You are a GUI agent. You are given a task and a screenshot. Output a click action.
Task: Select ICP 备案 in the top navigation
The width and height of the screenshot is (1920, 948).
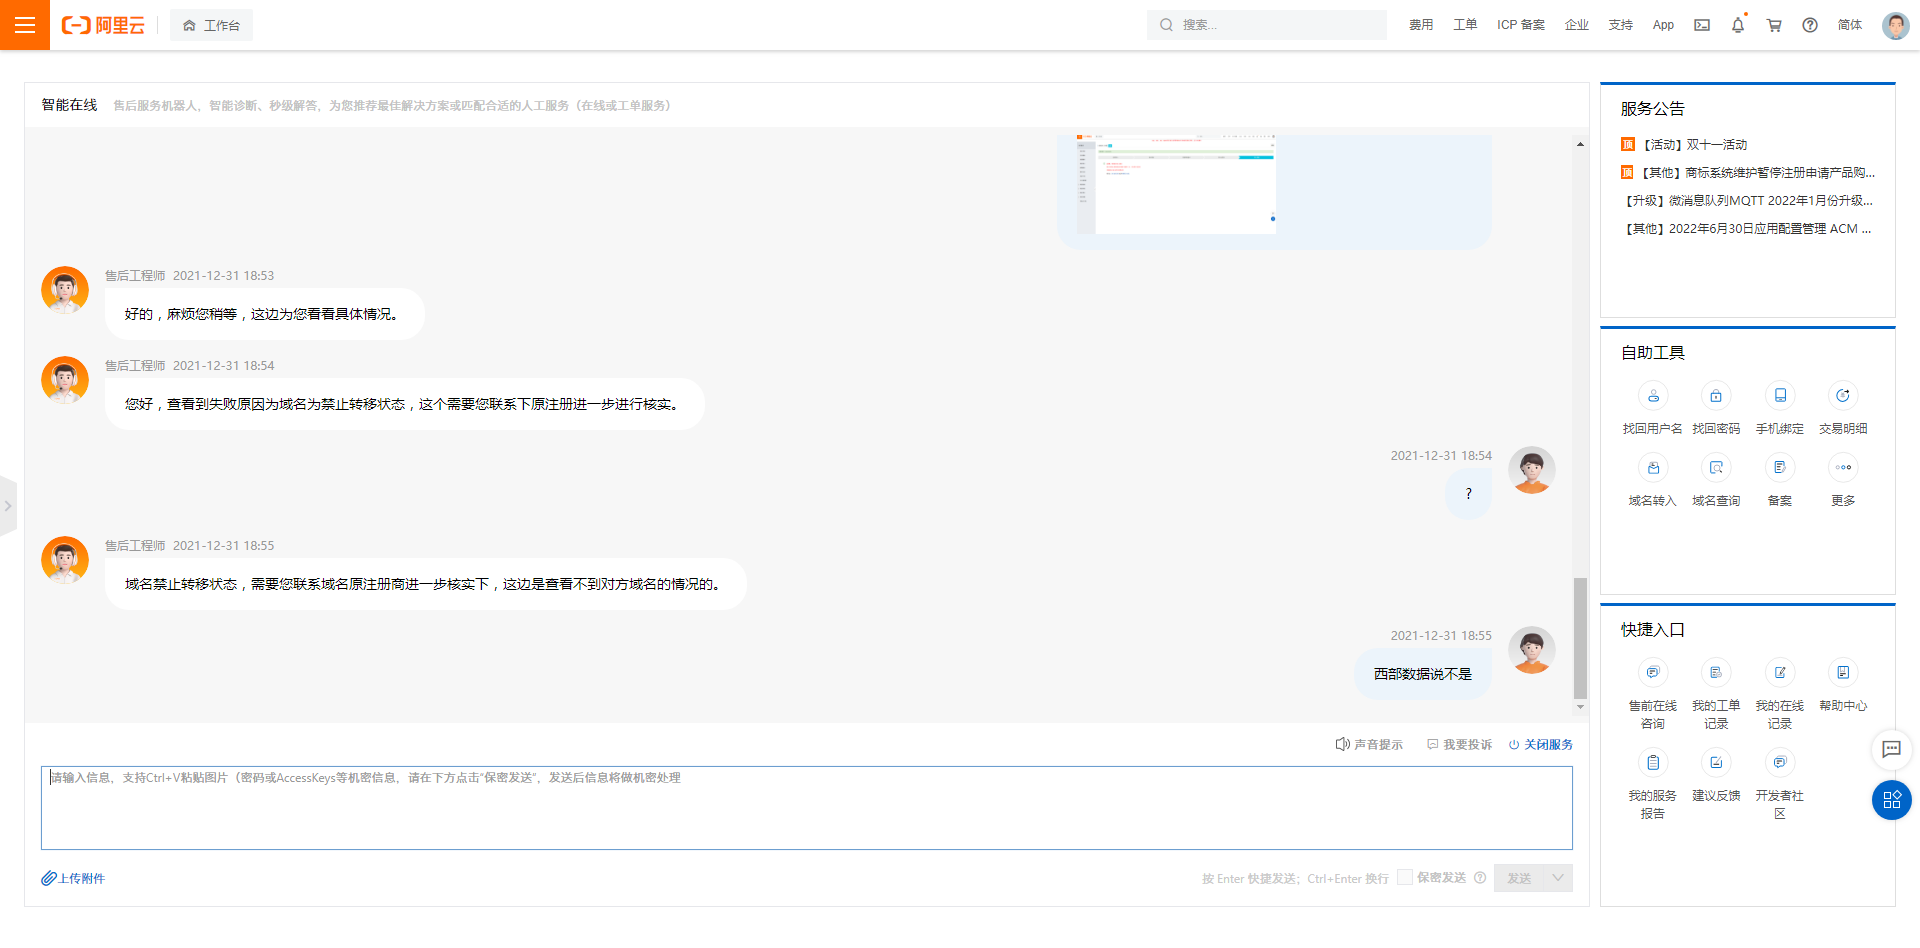(1521, 25)
